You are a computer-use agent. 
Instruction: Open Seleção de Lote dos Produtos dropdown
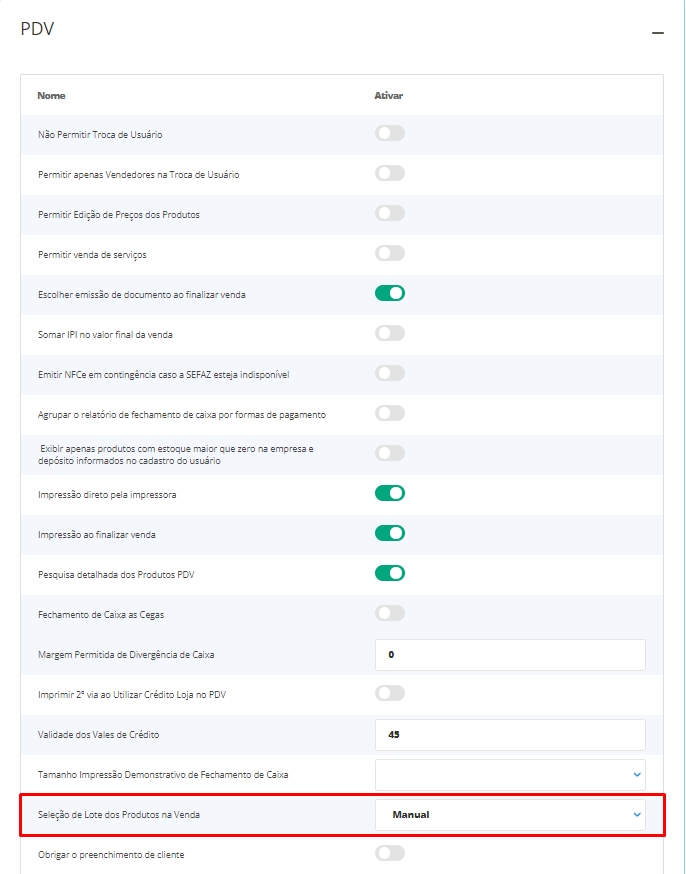click(x=510, y=814)
